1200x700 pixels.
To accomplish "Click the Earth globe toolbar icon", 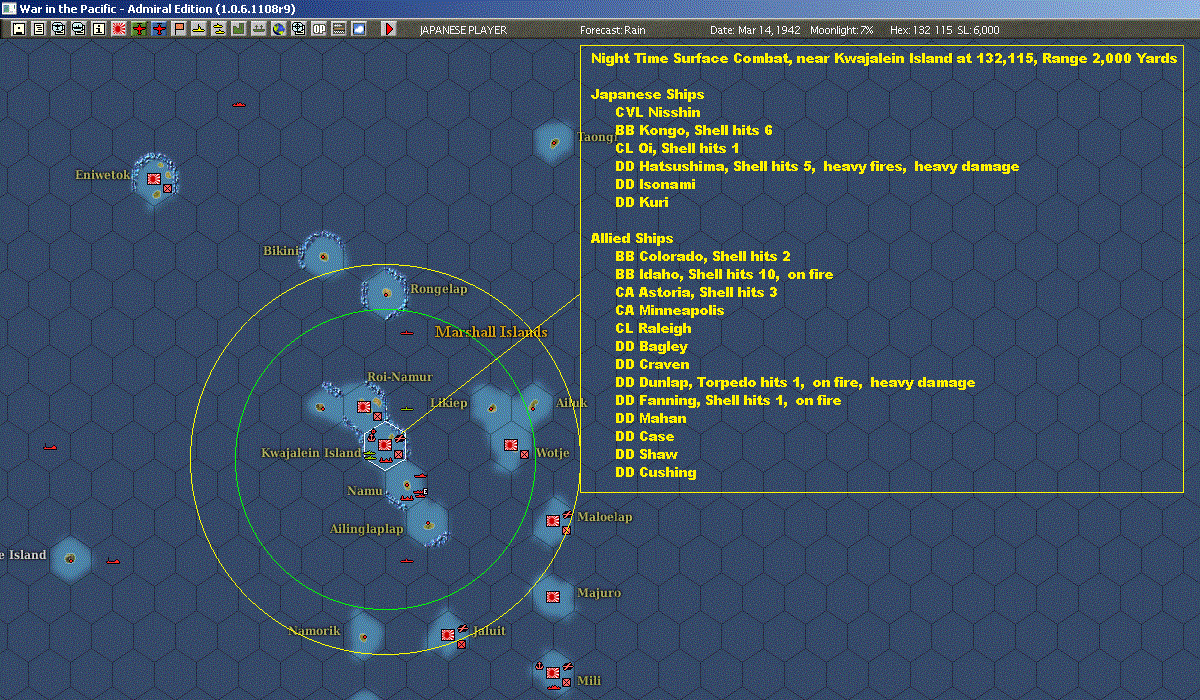I will [278, 29].
